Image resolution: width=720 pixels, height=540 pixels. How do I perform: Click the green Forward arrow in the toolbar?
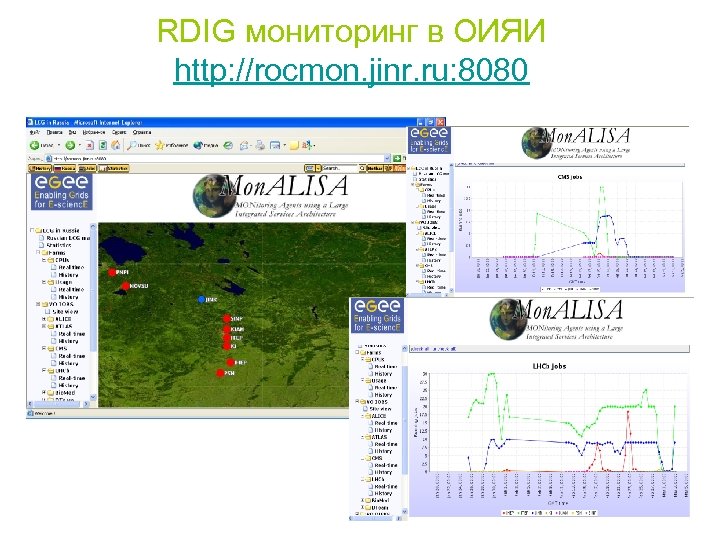pos(70,145)
